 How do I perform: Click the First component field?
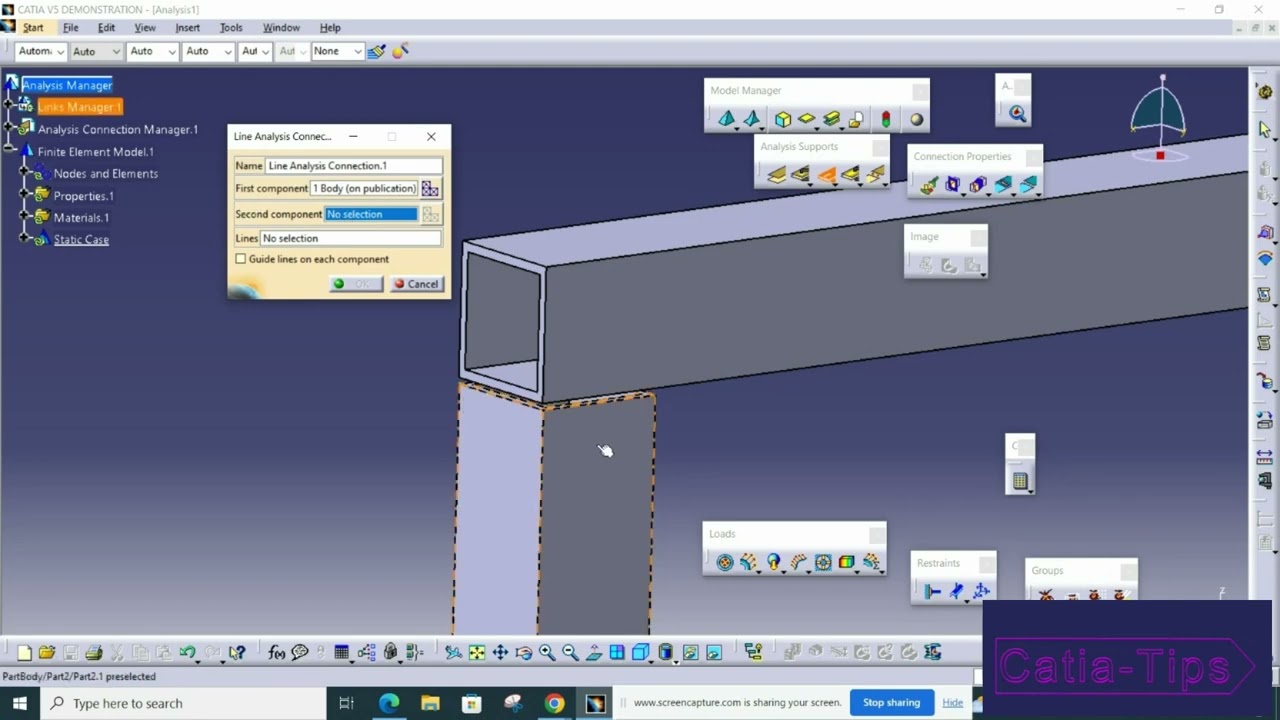click(x=364, y=188)
